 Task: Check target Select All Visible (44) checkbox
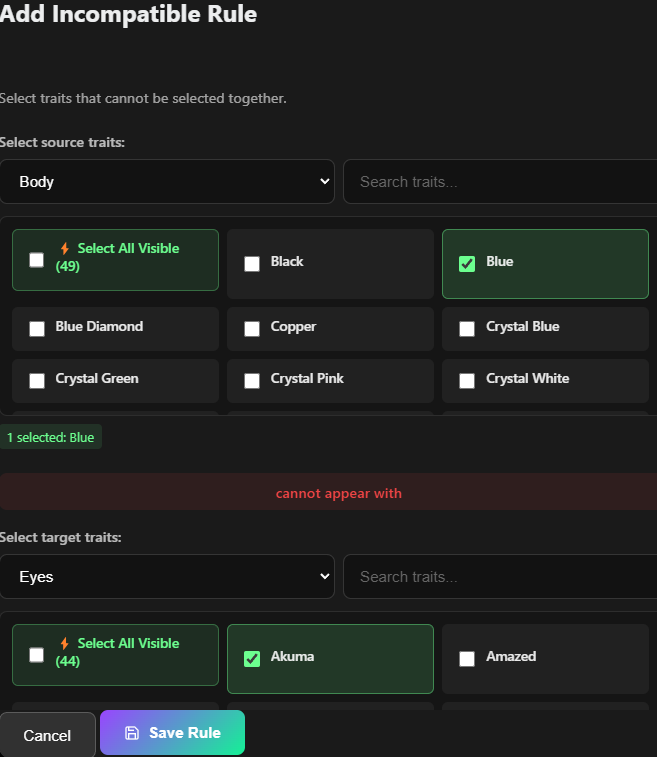coord(37,655)
